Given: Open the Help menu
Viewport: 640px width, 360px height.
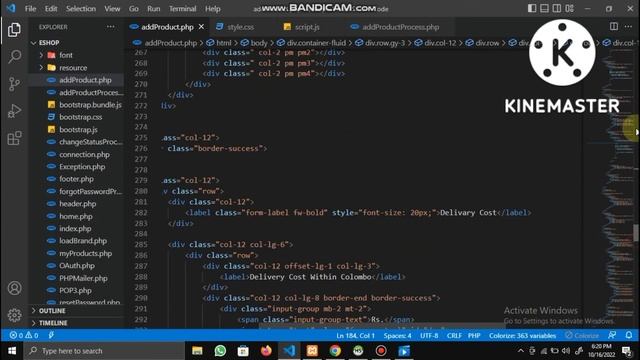Looking at the screenshot, I should point(213,9).
